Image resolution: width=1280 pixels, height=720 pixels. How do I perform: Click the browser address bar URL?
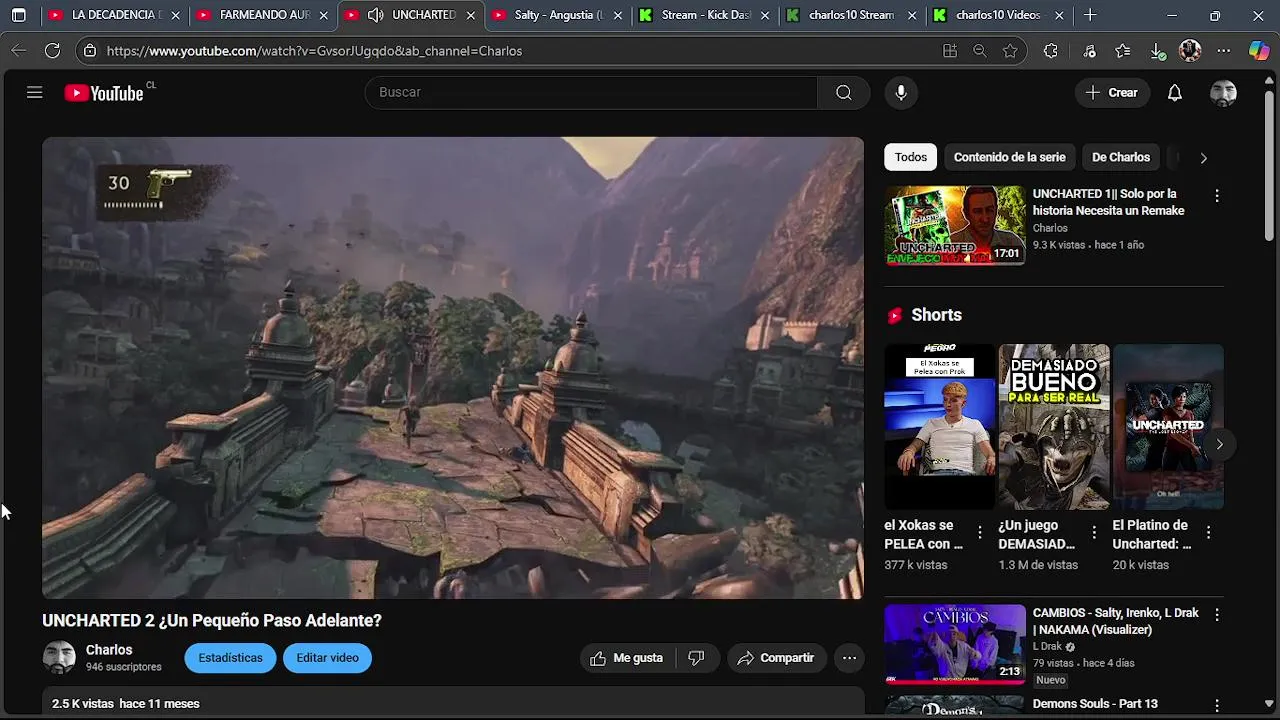point(314,51)
